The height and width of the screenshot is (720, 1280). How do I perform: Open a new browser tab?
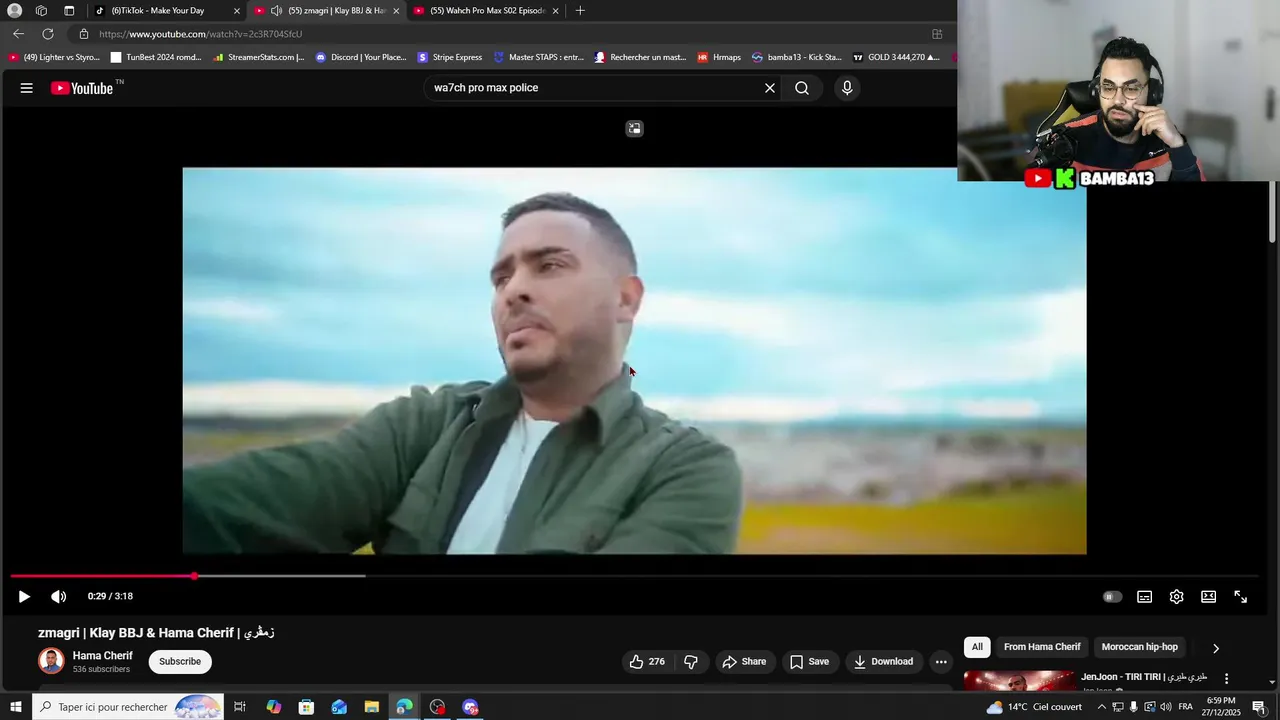pyautogui.click(x=580, y=11)
